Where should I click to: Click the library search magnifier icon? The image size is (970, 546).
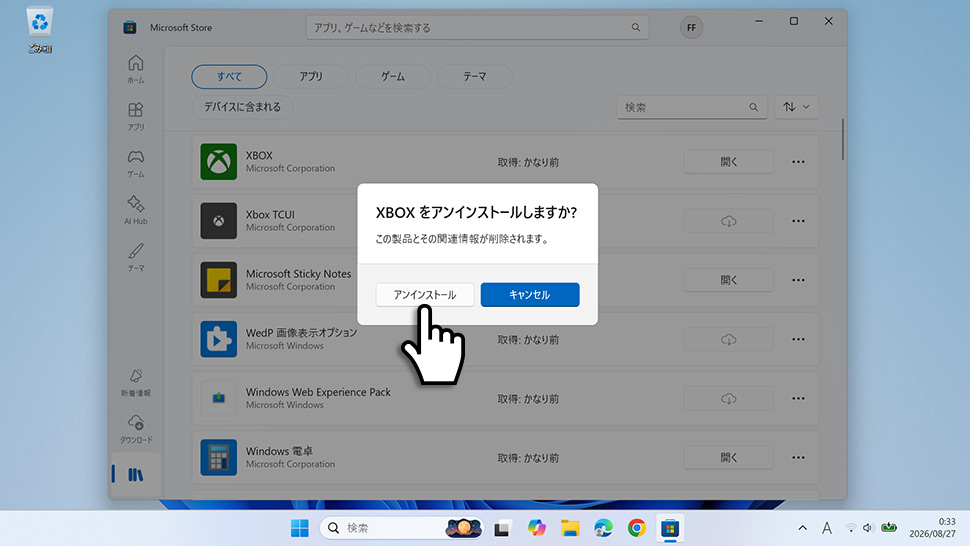click(753, 107)
